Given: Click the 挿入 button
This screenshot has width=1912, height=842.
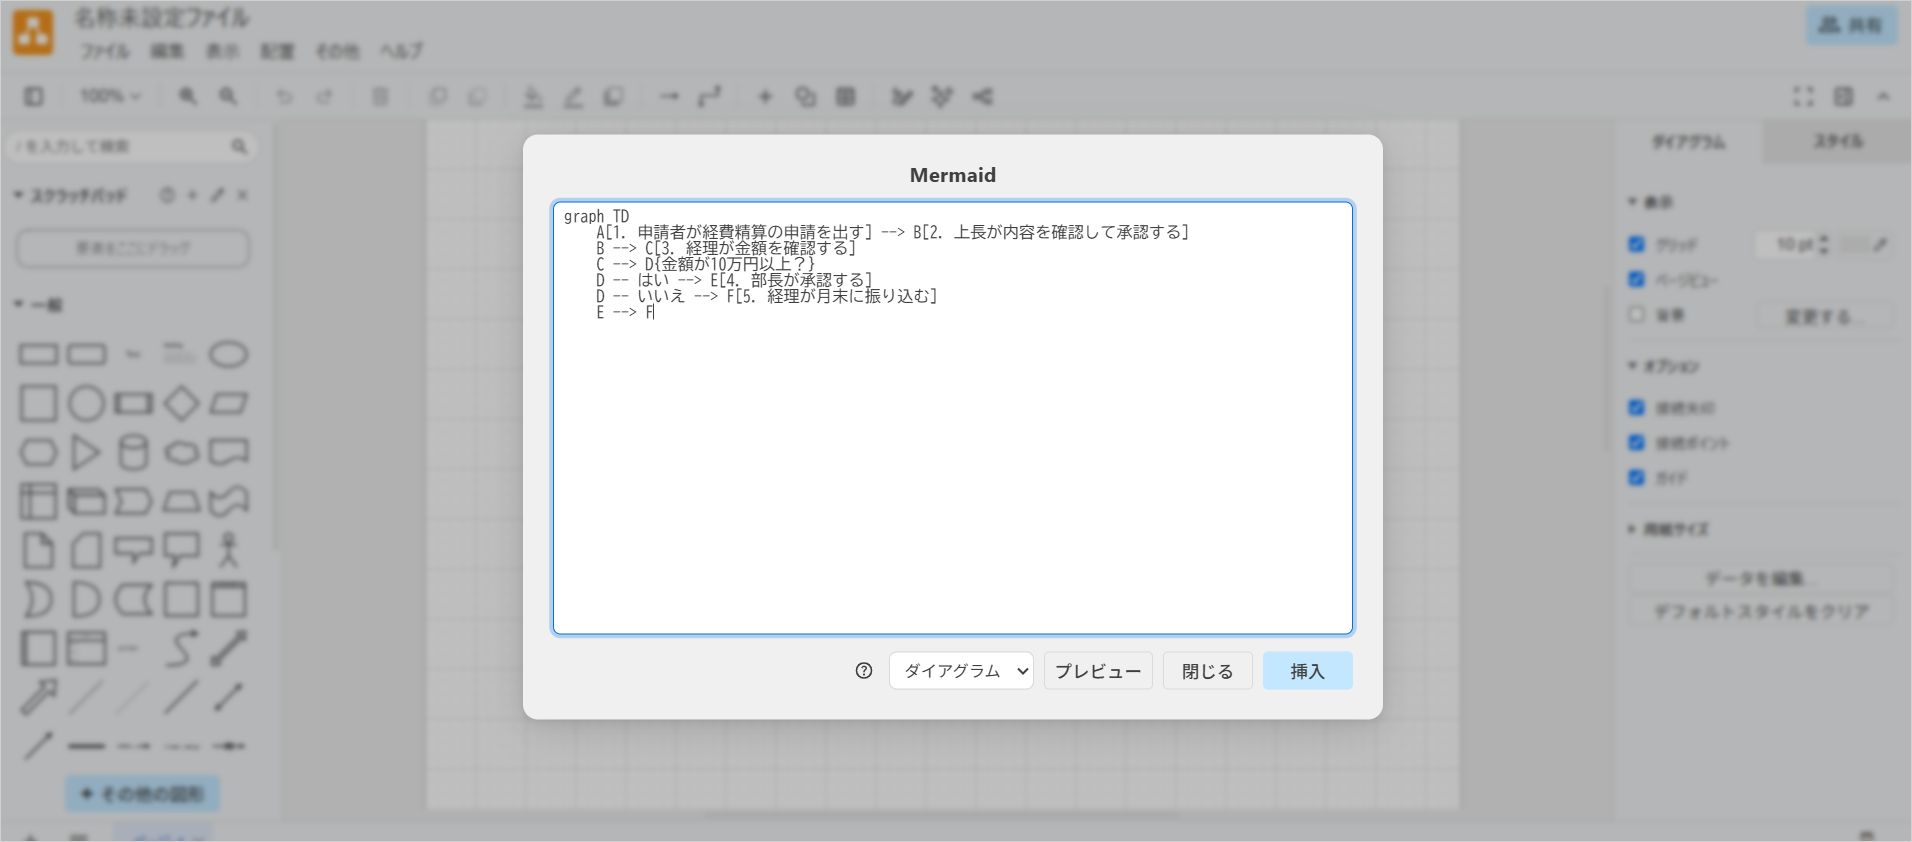Looking at the screenshot, I should [x=1307, y=671].
